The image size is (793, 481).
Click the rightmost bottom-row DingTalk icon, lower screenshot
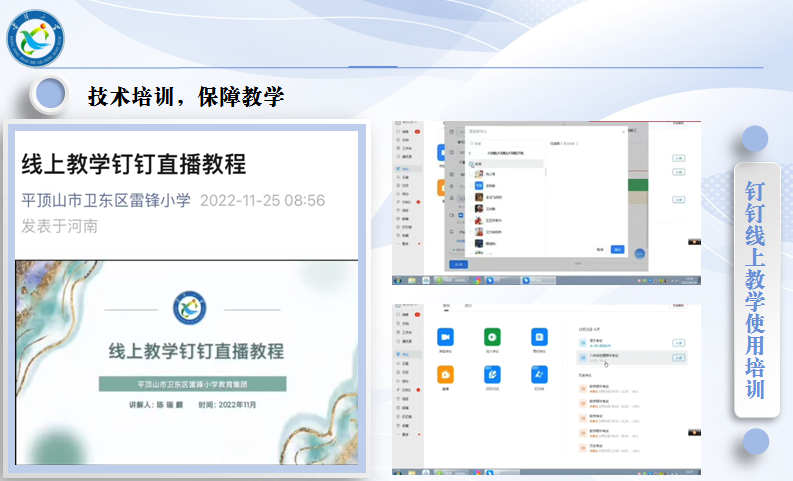(x=539, y=374)
